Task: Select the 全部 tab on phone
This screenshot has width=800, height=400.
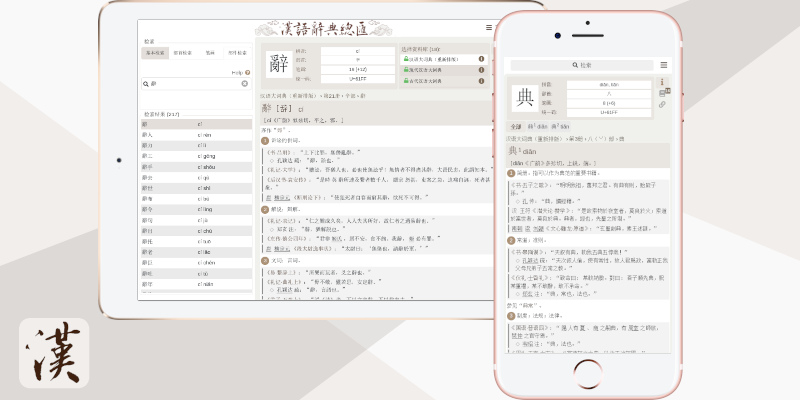Action: click(x=515, y=127)
